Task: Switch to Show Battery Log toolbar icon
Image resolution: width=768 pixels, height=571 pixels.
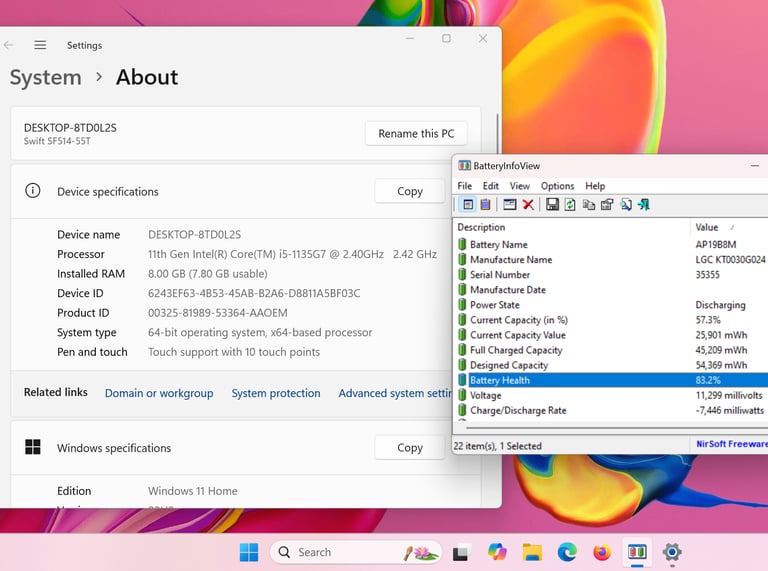Action: [485, 205]
